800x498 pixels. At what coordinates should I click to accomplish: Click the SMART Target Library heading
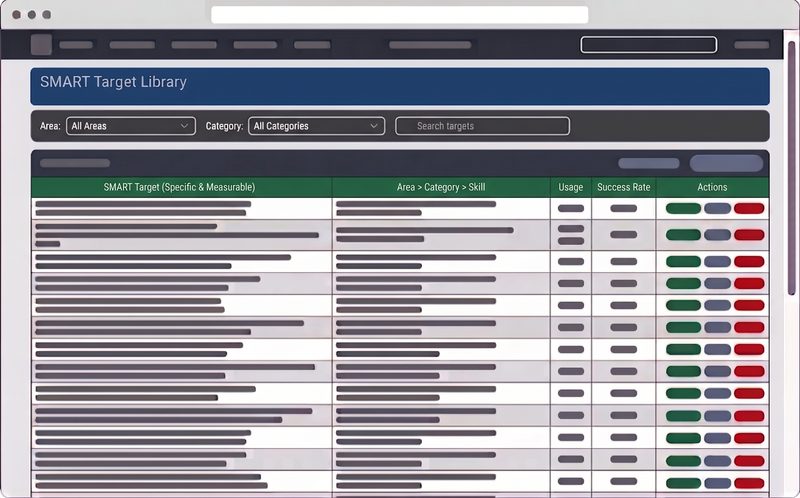[113, 82]
